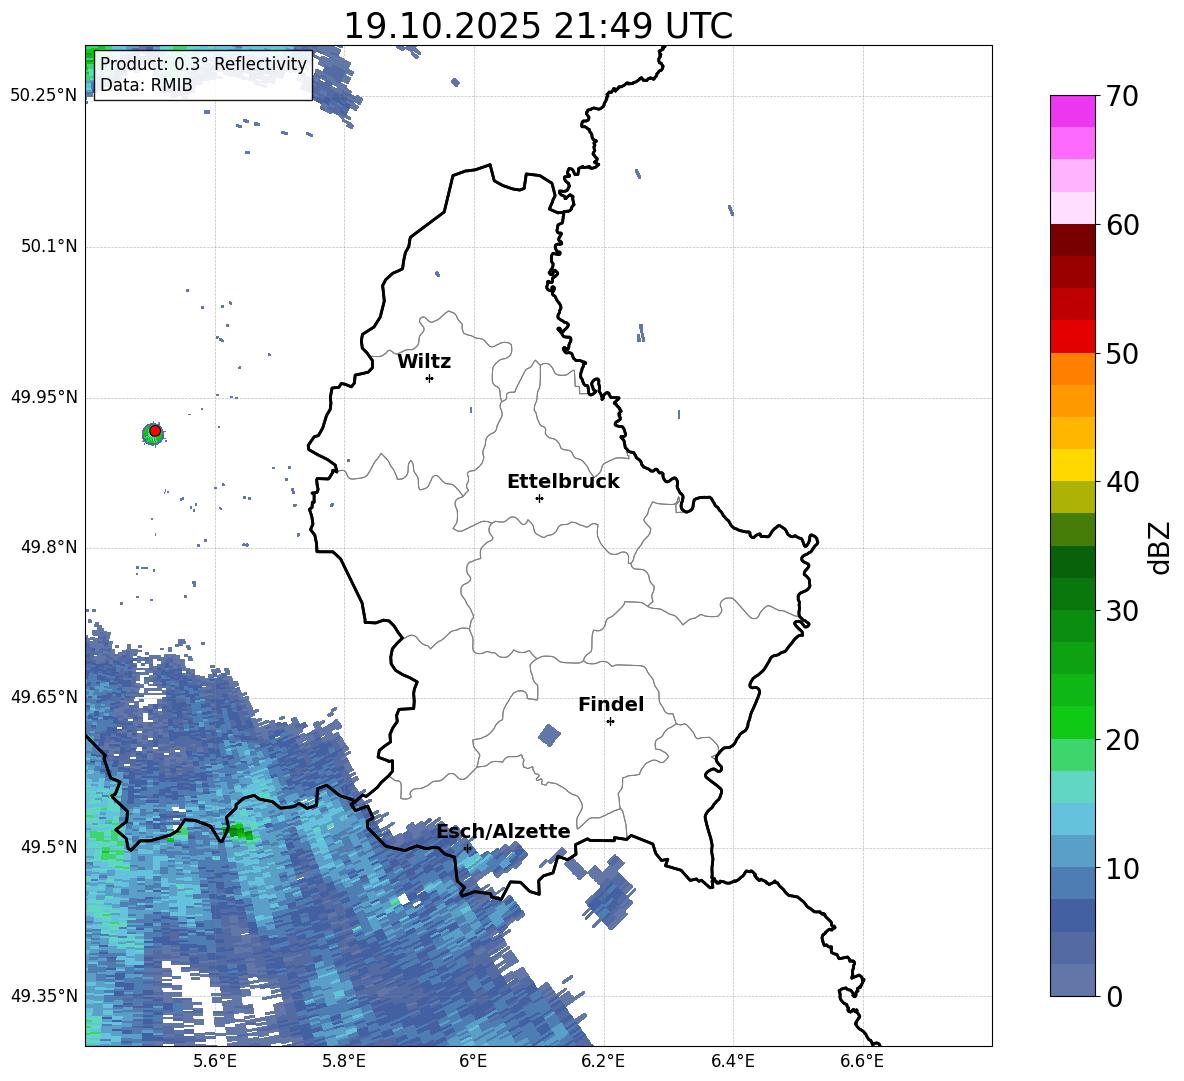Screen dimensions: 1184x1081
Task: Click the 49.65°N latitude label
Action: pyautogui.click(x=44, y=697)
